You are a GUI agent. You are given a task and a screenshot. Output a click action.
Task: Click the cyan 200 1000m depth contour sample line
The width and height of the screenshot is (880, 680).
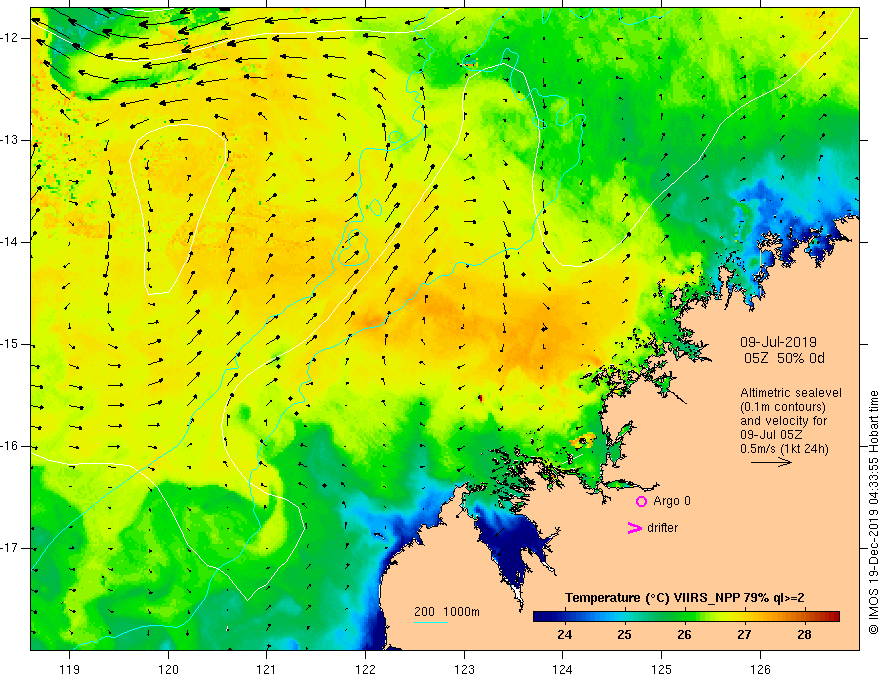tap(430, 622)
